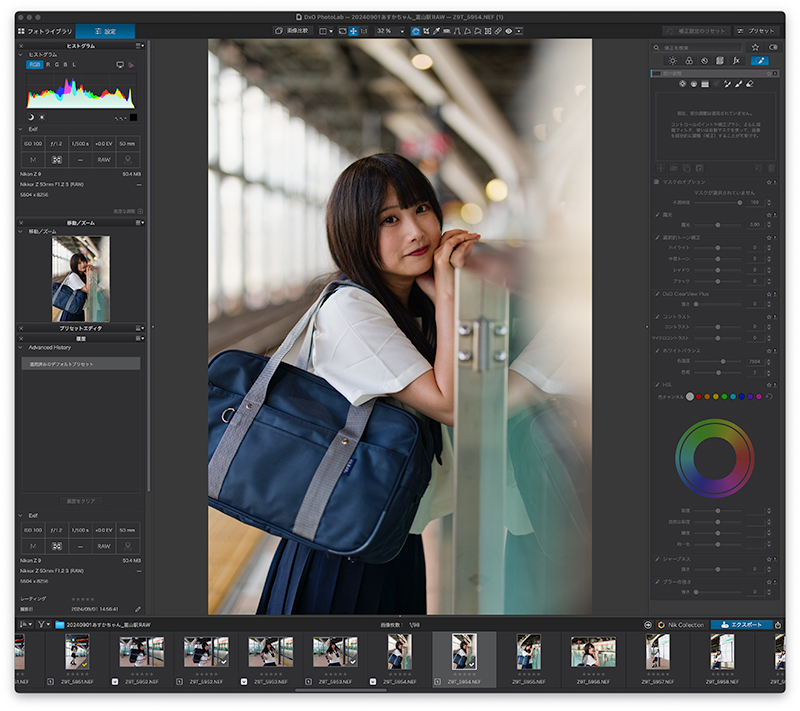Open the histogram palette options menu
Viewport: 800px width, 711px height.
139,46
